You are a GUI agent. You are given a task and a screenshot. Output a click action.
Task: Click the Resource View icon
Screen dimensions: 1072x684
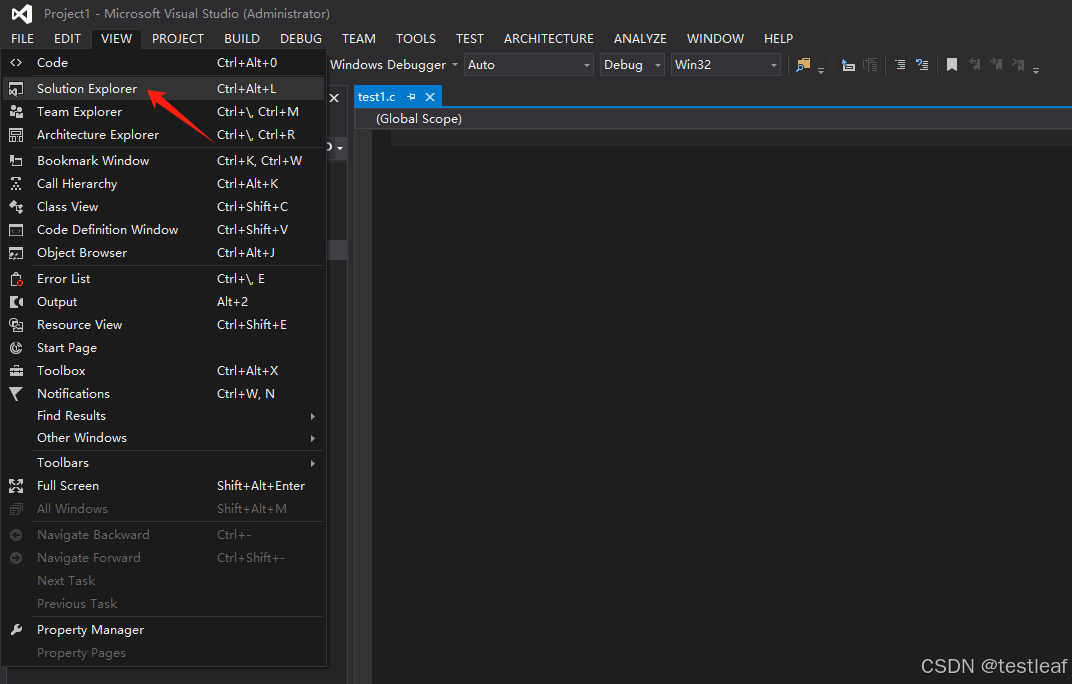point(16,325)
